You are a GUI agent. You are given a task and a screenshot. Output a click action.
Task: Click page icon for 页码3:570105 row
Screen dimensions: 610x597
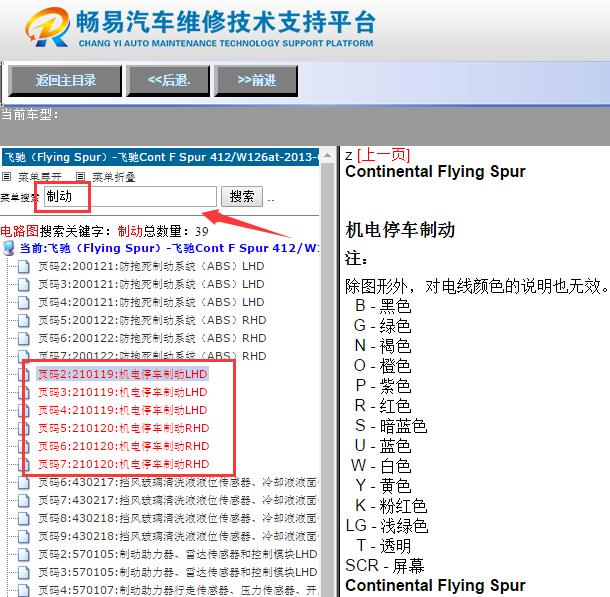click(x=24, y=572)
